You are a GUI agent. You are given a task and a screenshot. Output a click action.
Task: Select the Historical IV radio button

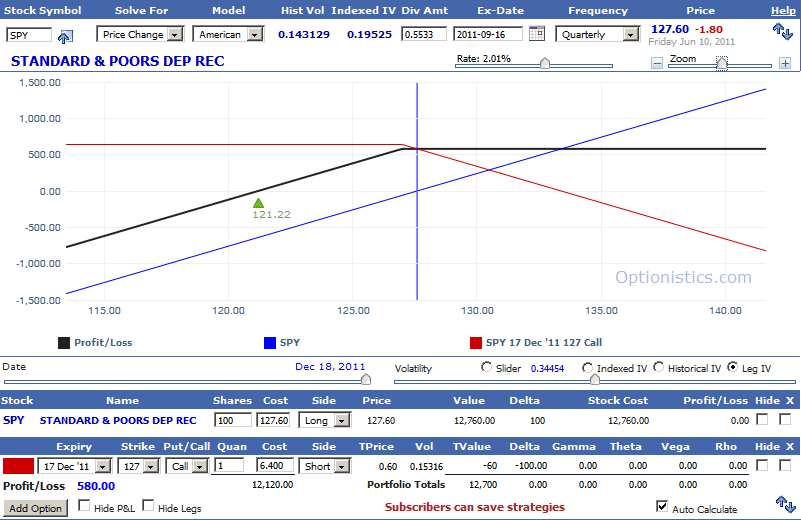[658, 367]
